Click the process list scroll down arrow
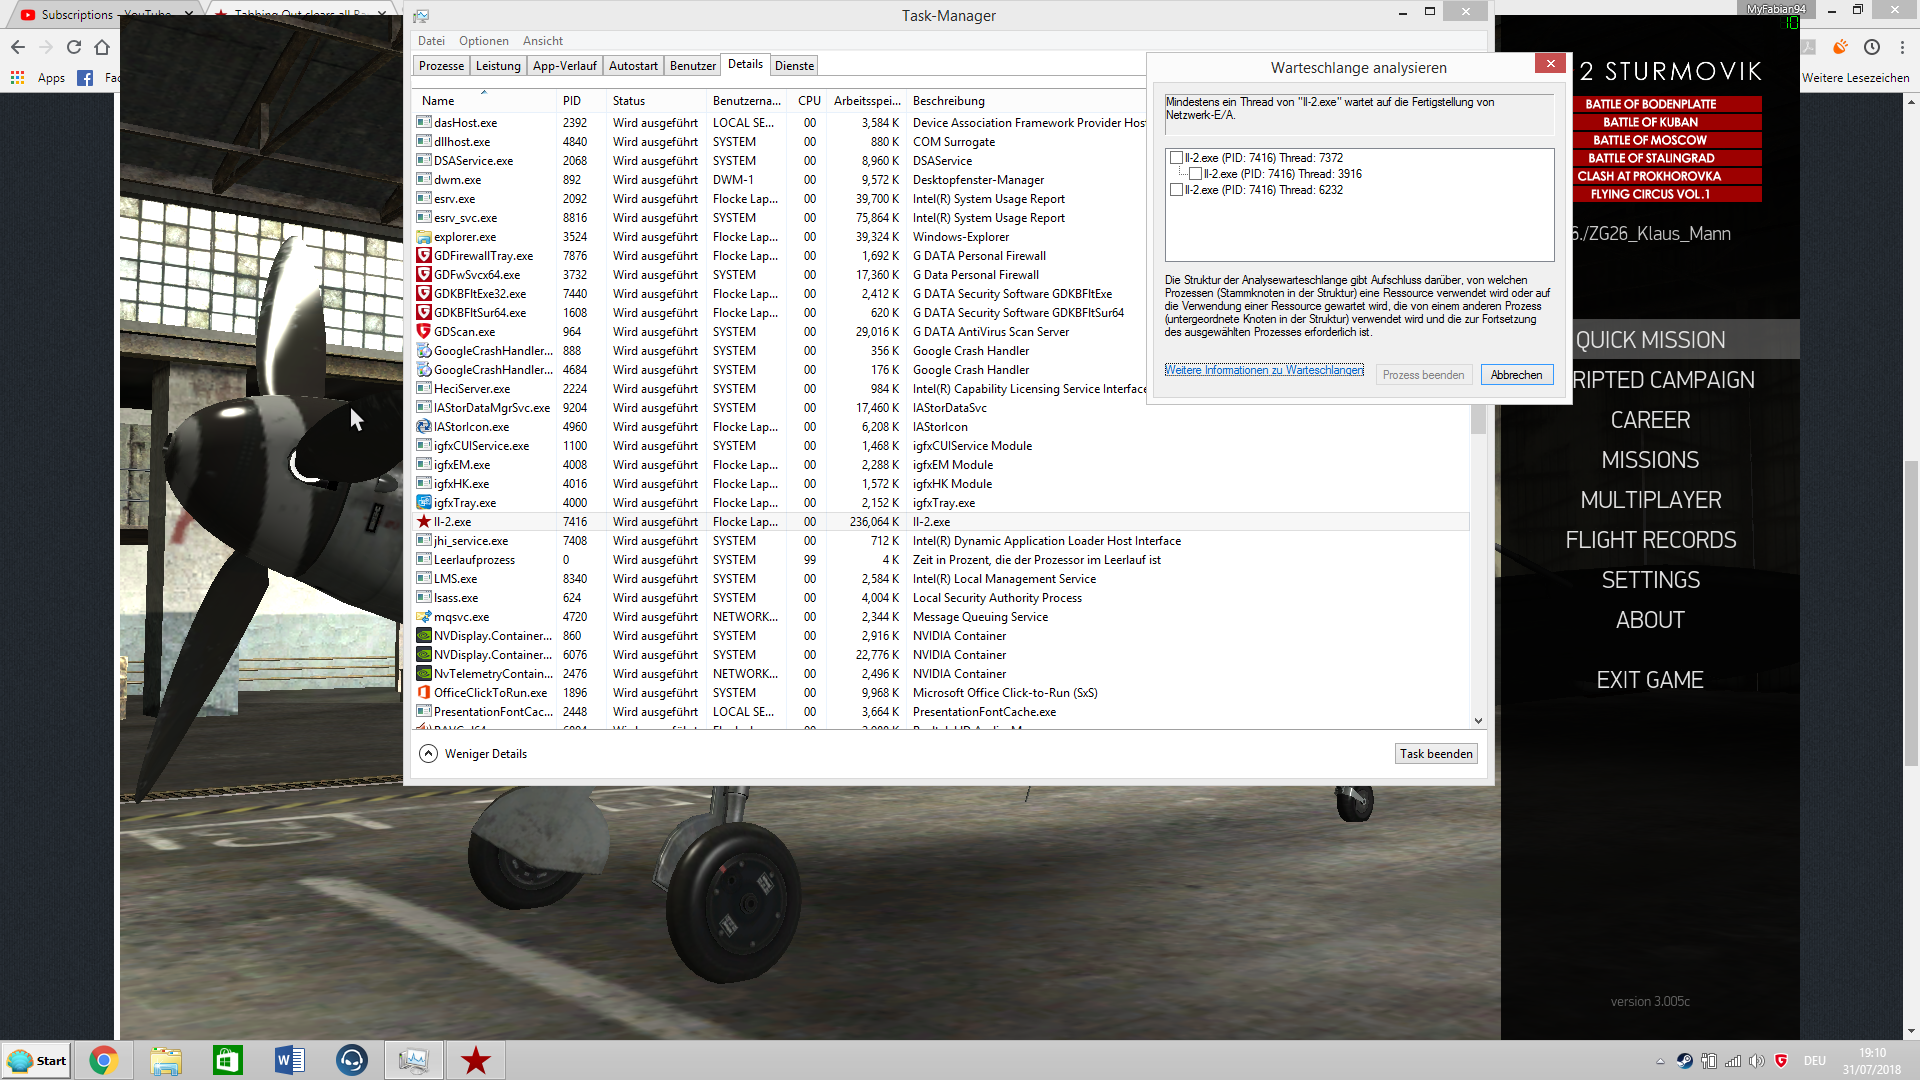Screen dimensions: 1920x1080 [1478, 721]
